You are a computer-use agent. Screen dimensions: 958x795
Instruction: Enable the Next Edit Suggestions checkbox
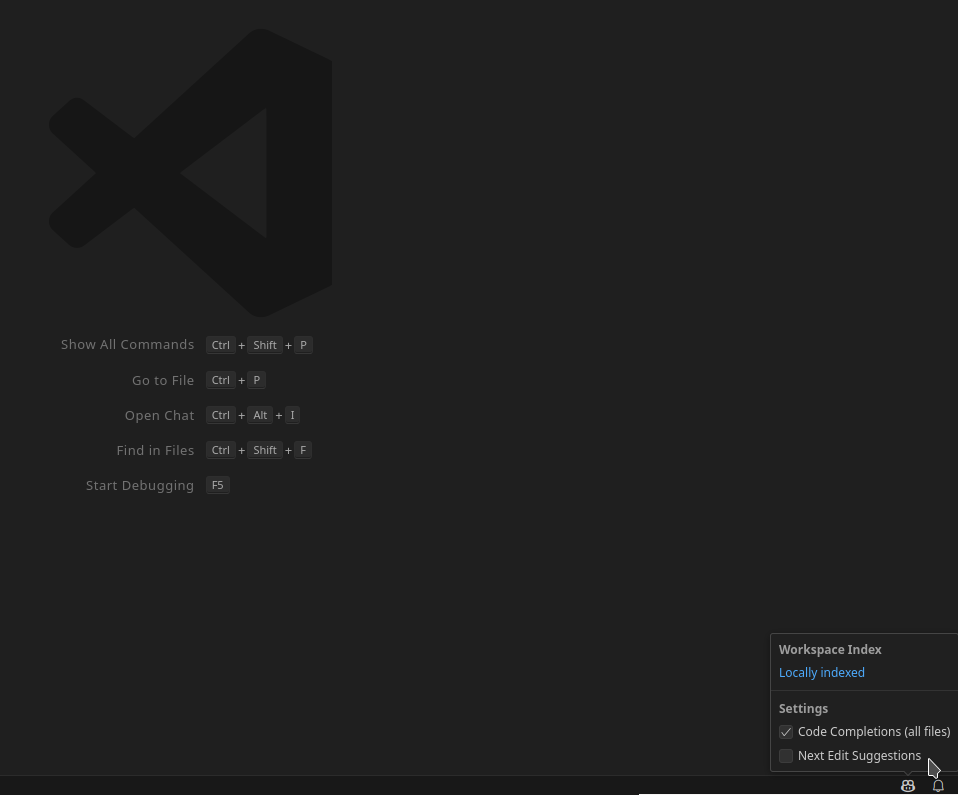click(786, 756)
